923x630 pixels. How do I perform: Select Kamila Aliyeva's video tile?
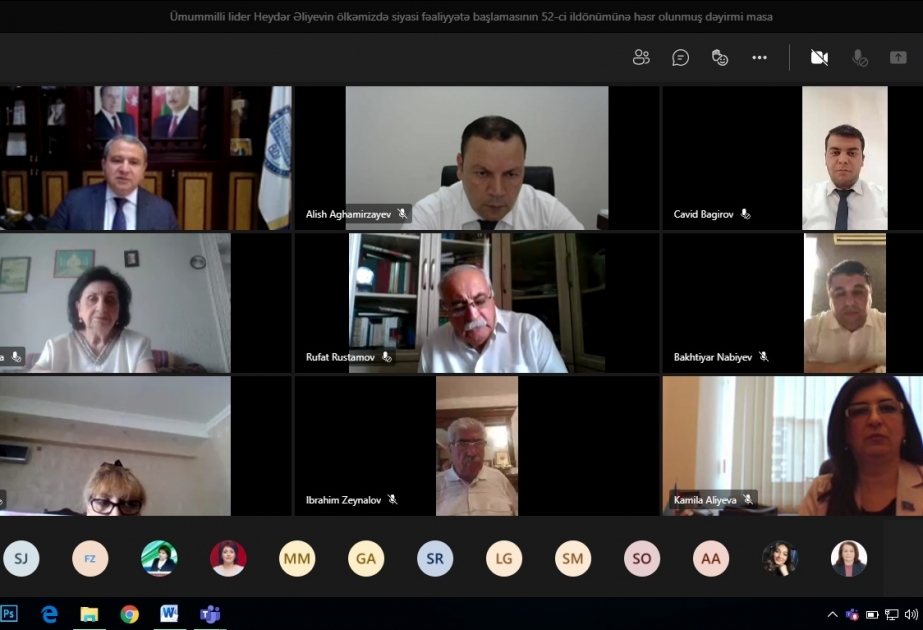pos(792,446)
